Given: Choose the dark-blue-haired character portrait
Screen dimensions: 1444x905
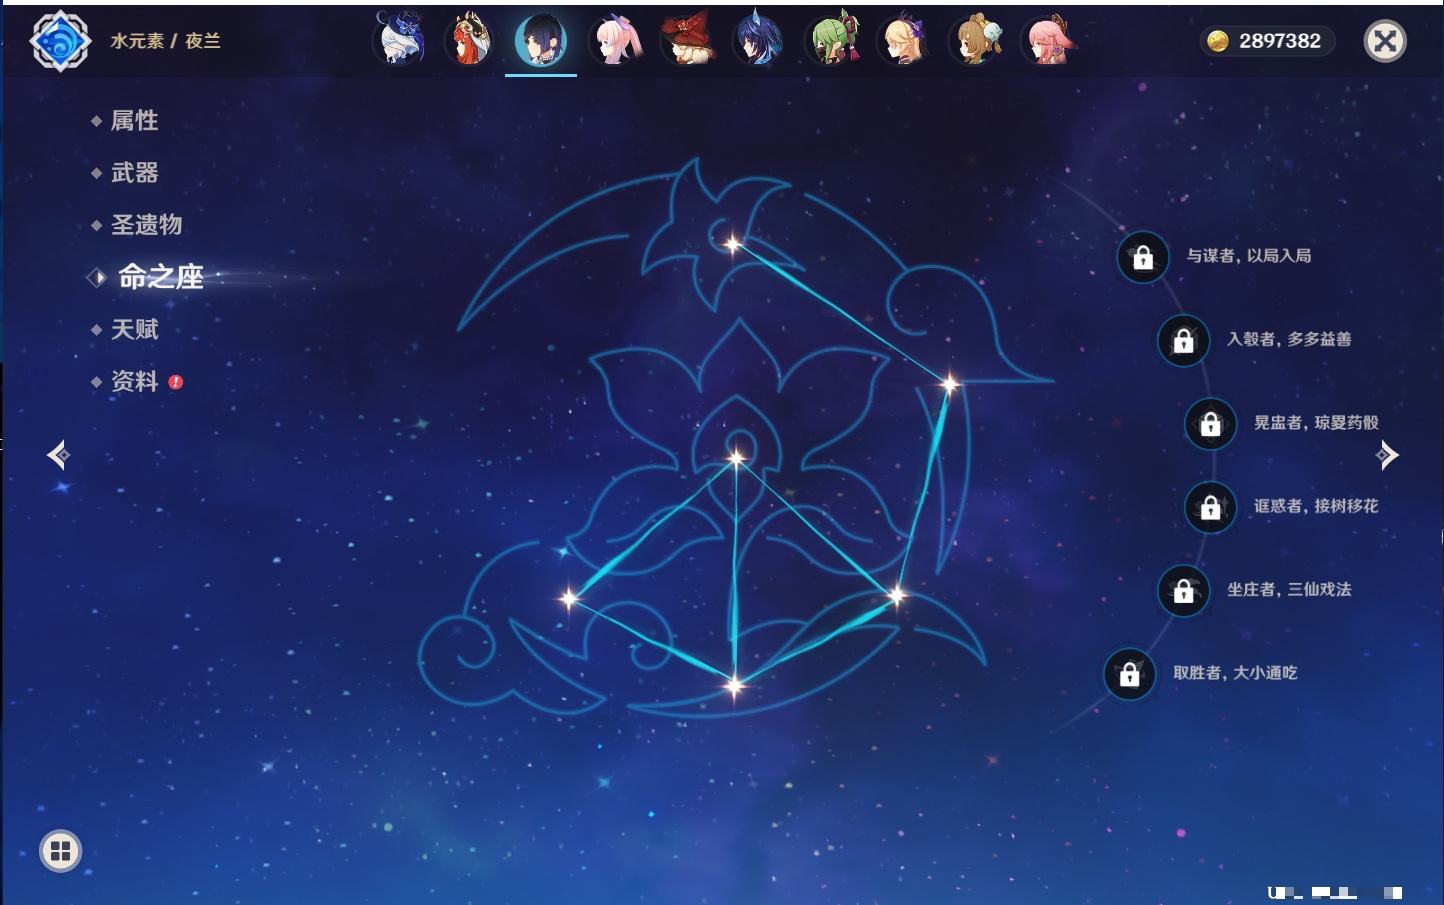Looking at the screenshot, I should point(758,40).
